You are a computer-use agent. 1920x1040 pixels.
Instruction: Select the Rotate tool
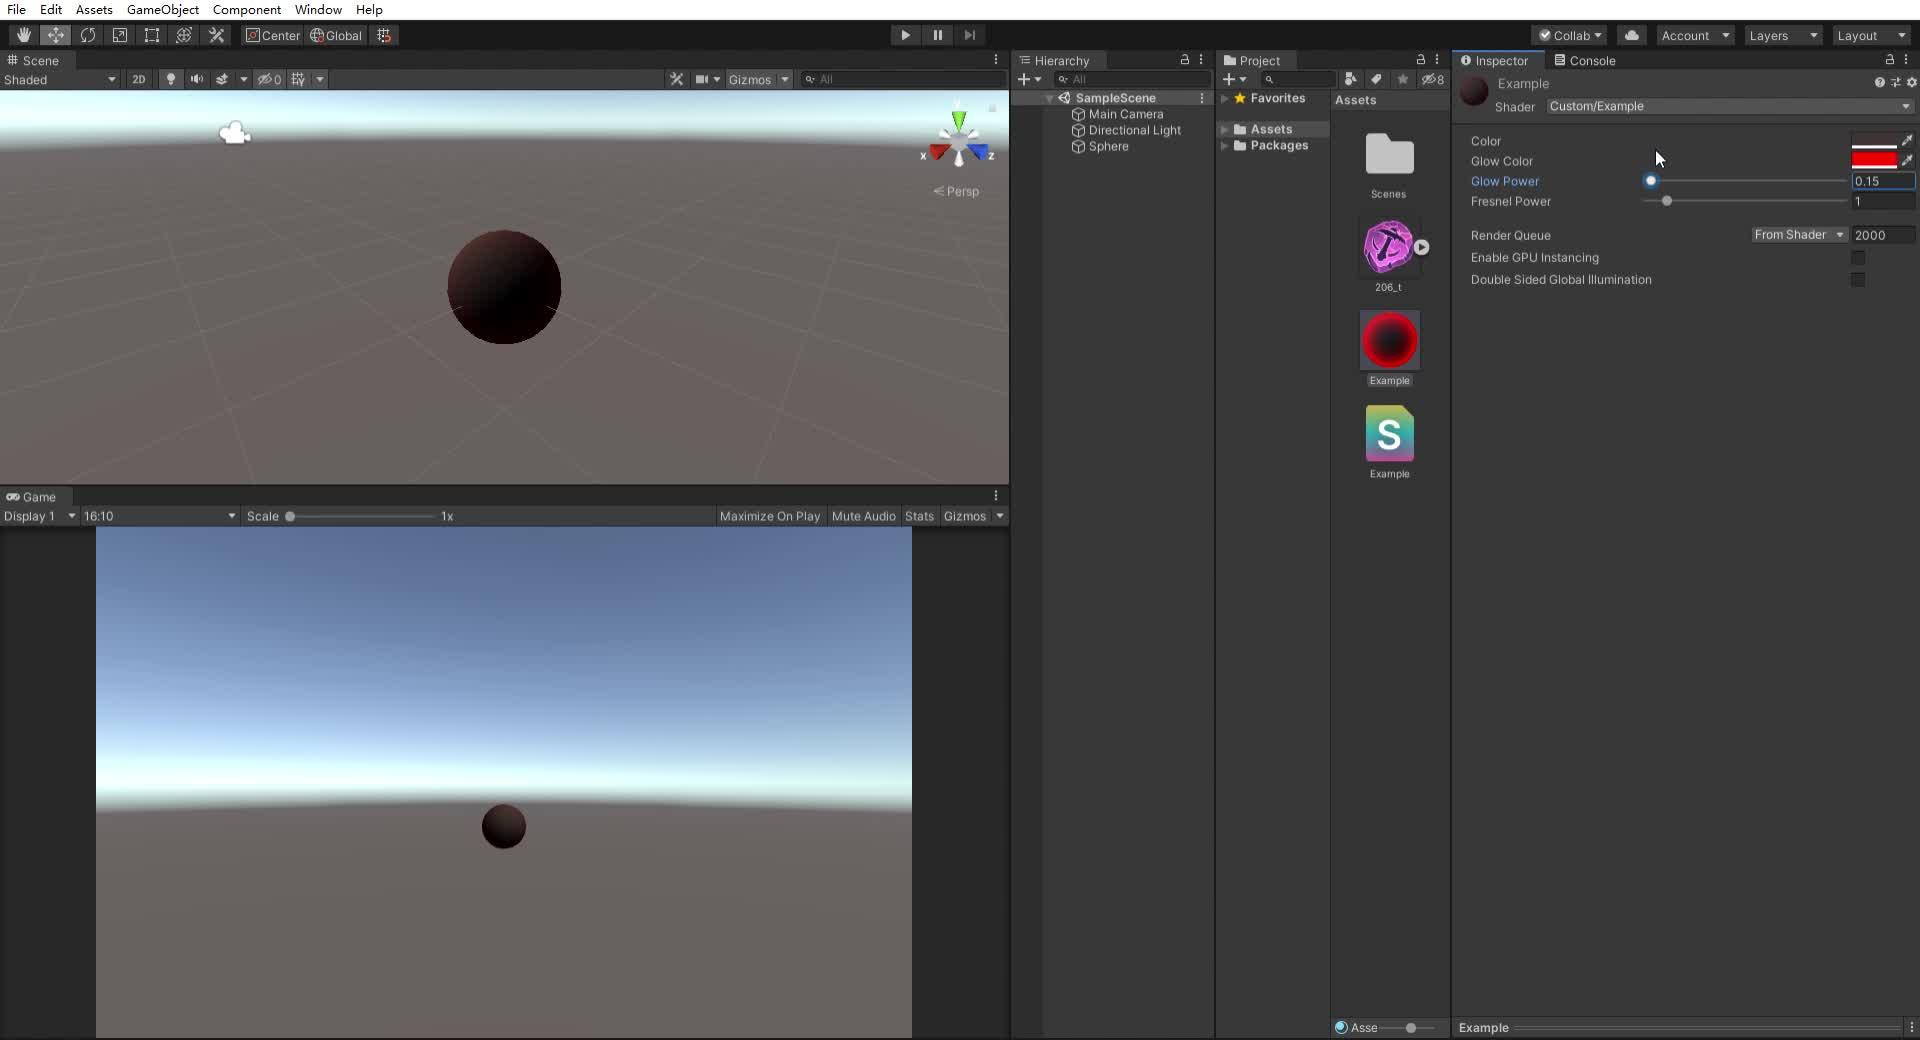(x=88, y=35)
